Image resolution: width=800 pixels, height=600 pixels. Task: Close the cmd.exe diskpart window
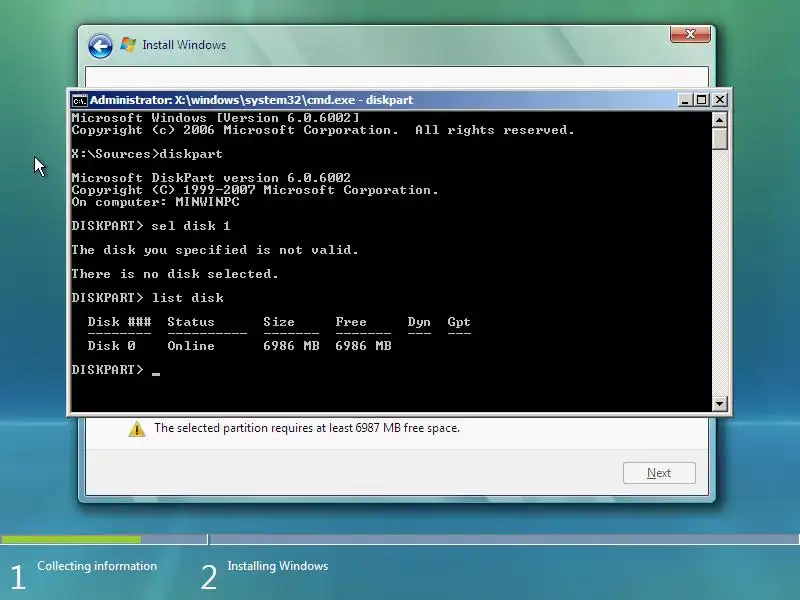(x=719, y=100)
